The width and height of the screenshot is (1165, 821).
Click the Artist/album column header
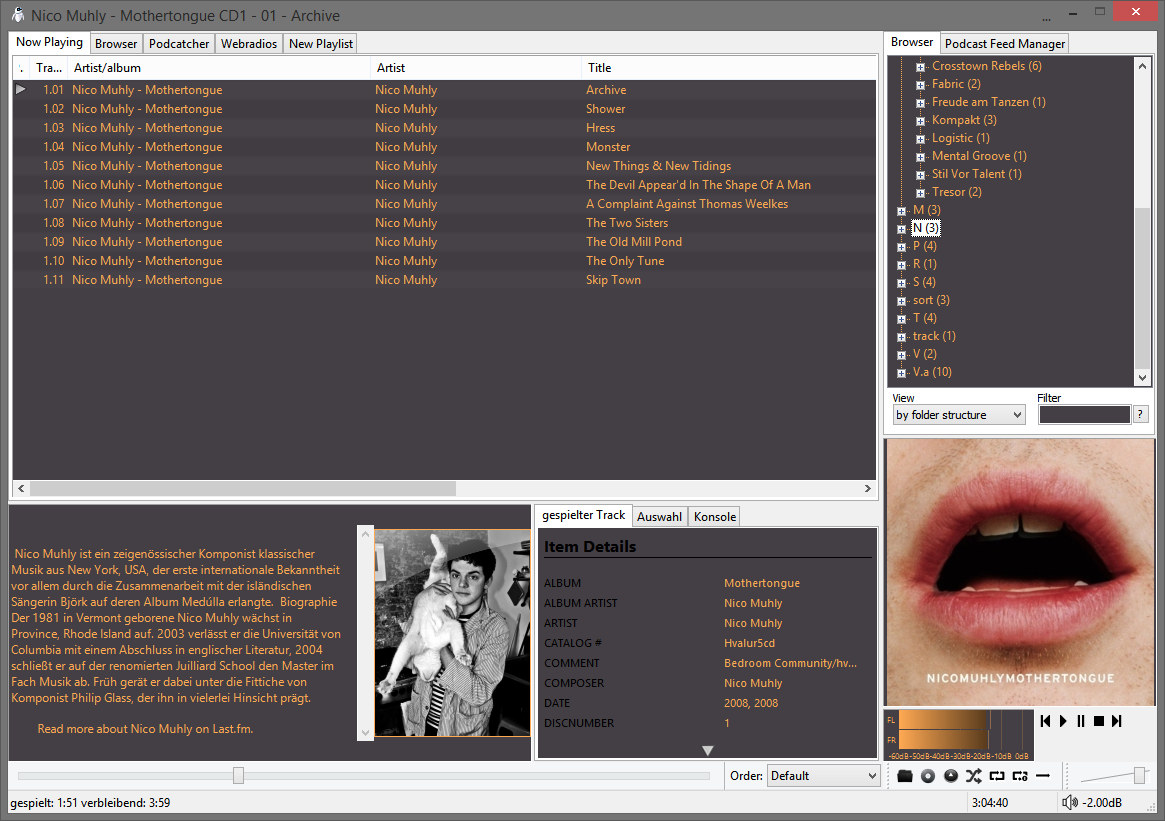[x=219, y=68]
